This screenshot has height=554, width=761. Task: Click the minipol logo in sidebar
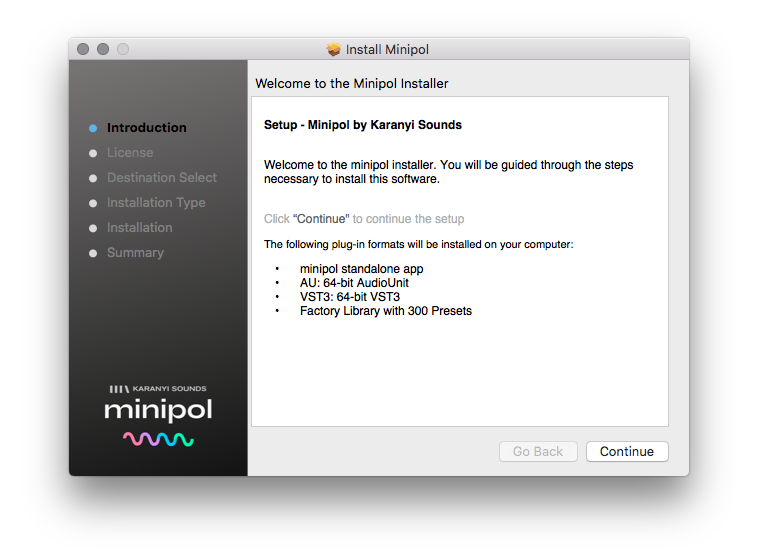(158, 410)
